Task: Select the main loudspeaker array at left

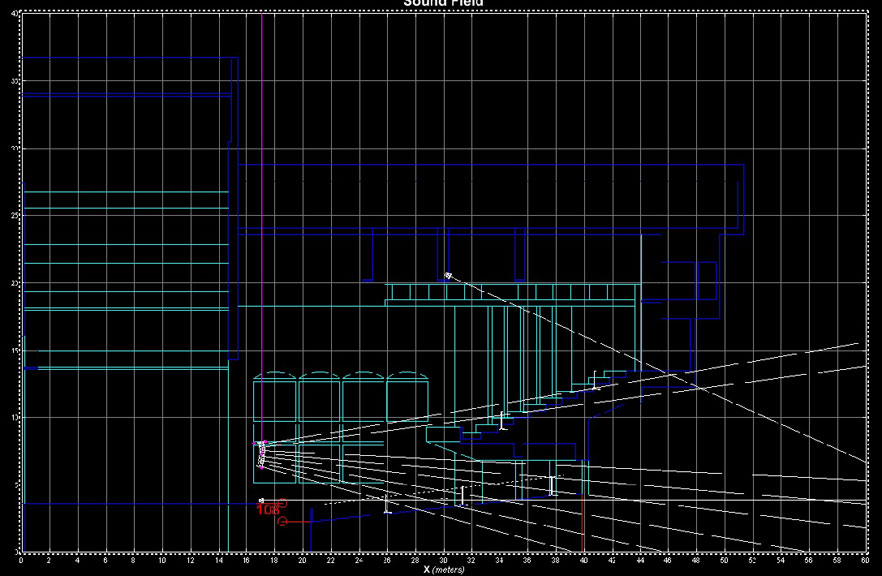Action: point(262,454)
